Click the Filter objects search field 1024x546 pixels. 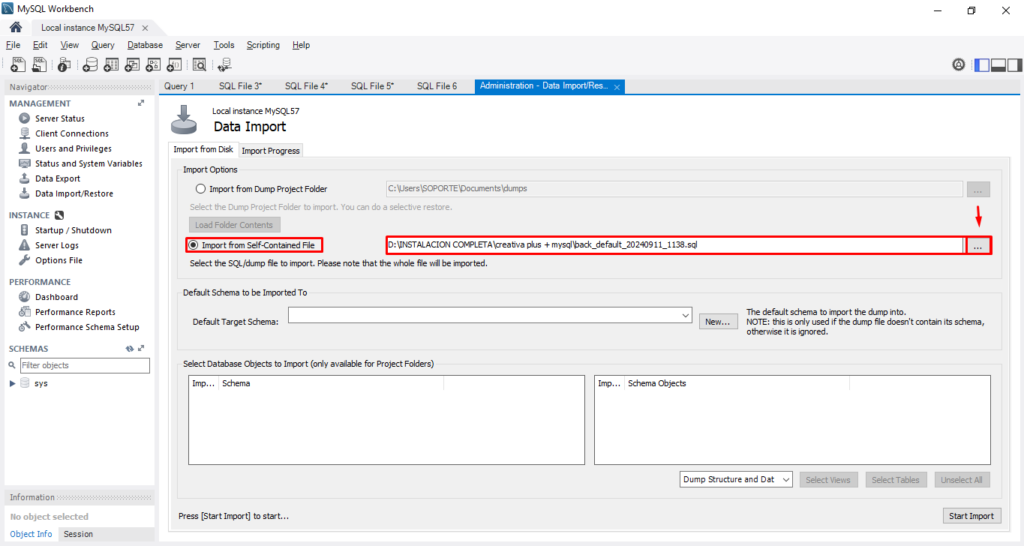coord(84,365)
